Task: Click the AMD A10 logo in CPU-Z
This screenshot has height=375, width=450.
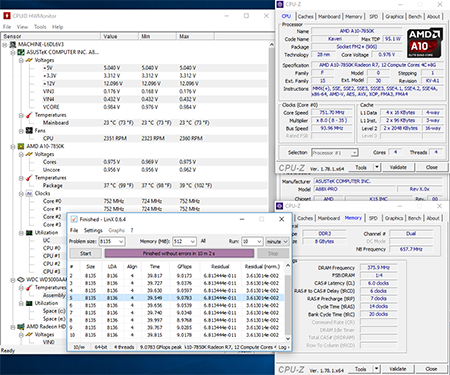Action: (425, 43)
